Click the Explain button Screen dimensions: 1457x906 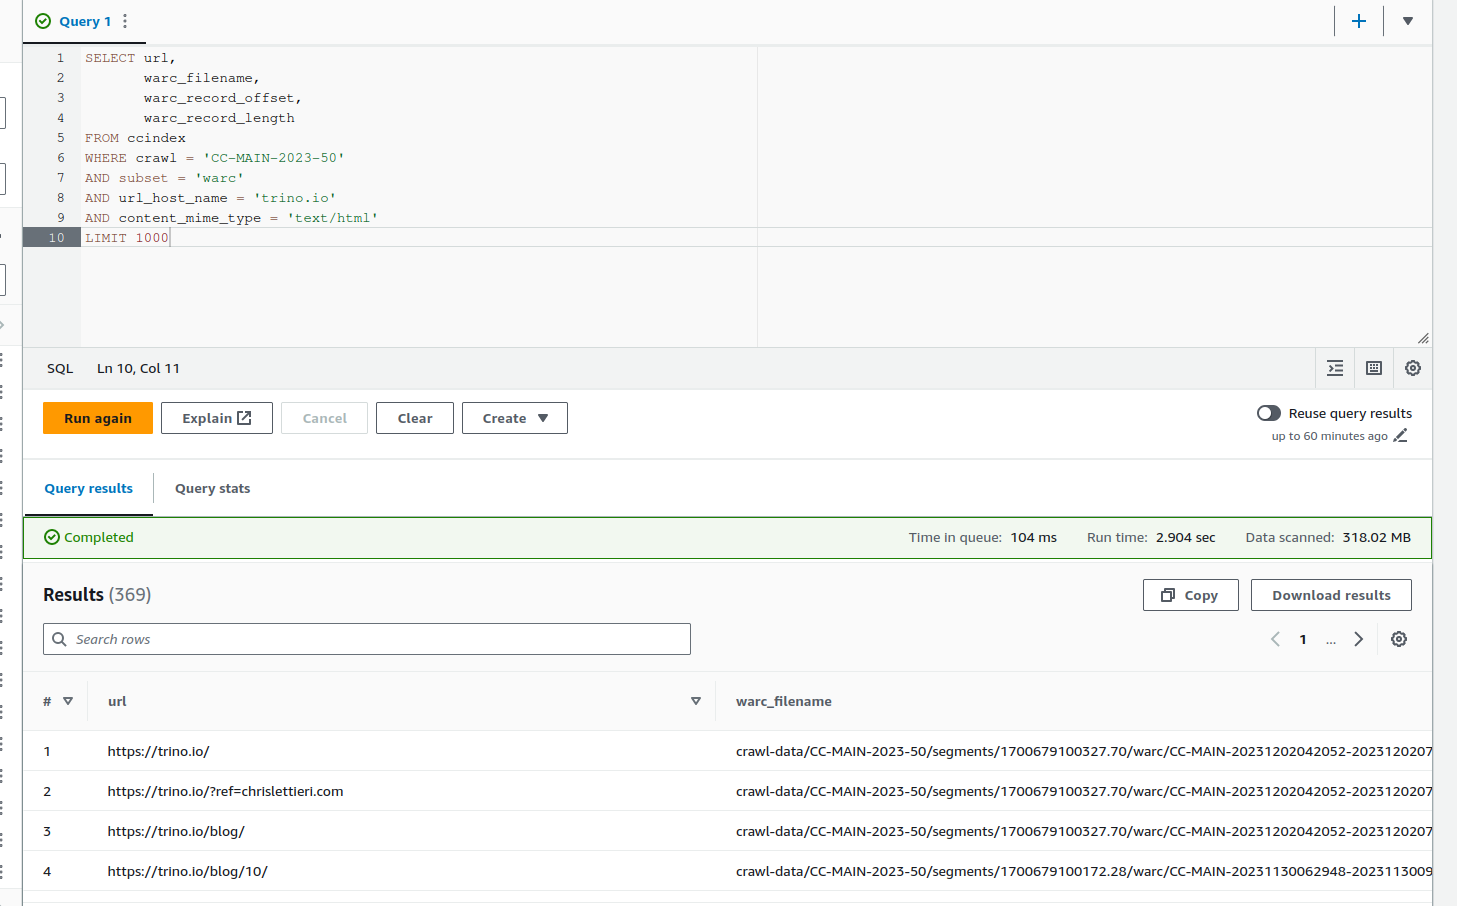tap(217, 418)
